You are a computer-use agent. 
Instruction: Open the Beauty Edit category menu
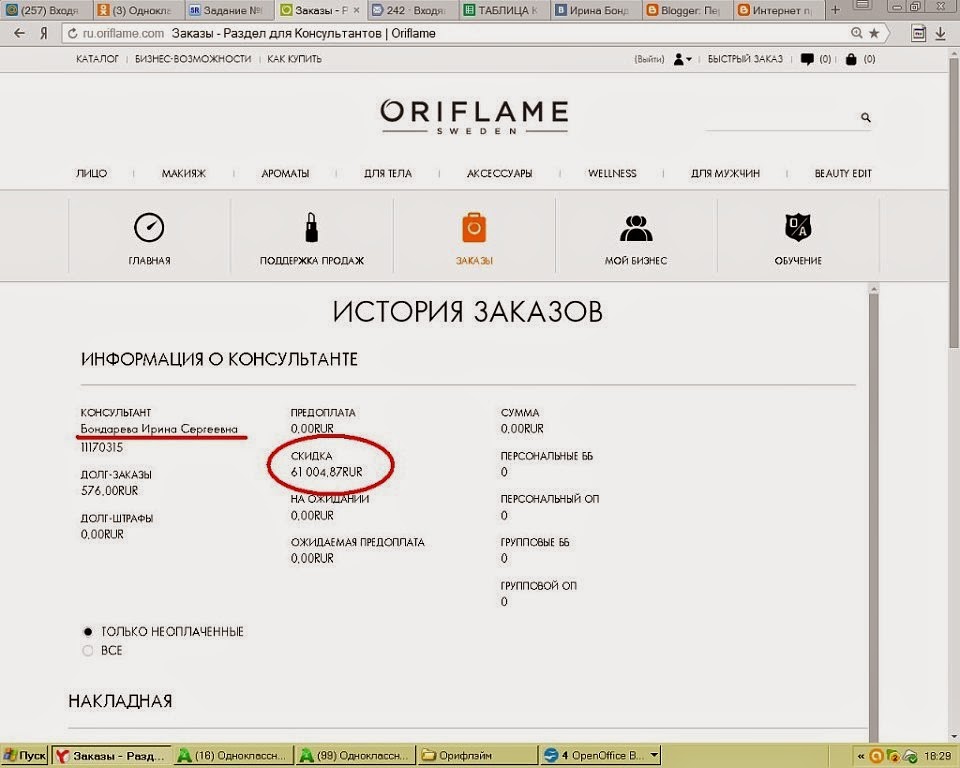842,173
